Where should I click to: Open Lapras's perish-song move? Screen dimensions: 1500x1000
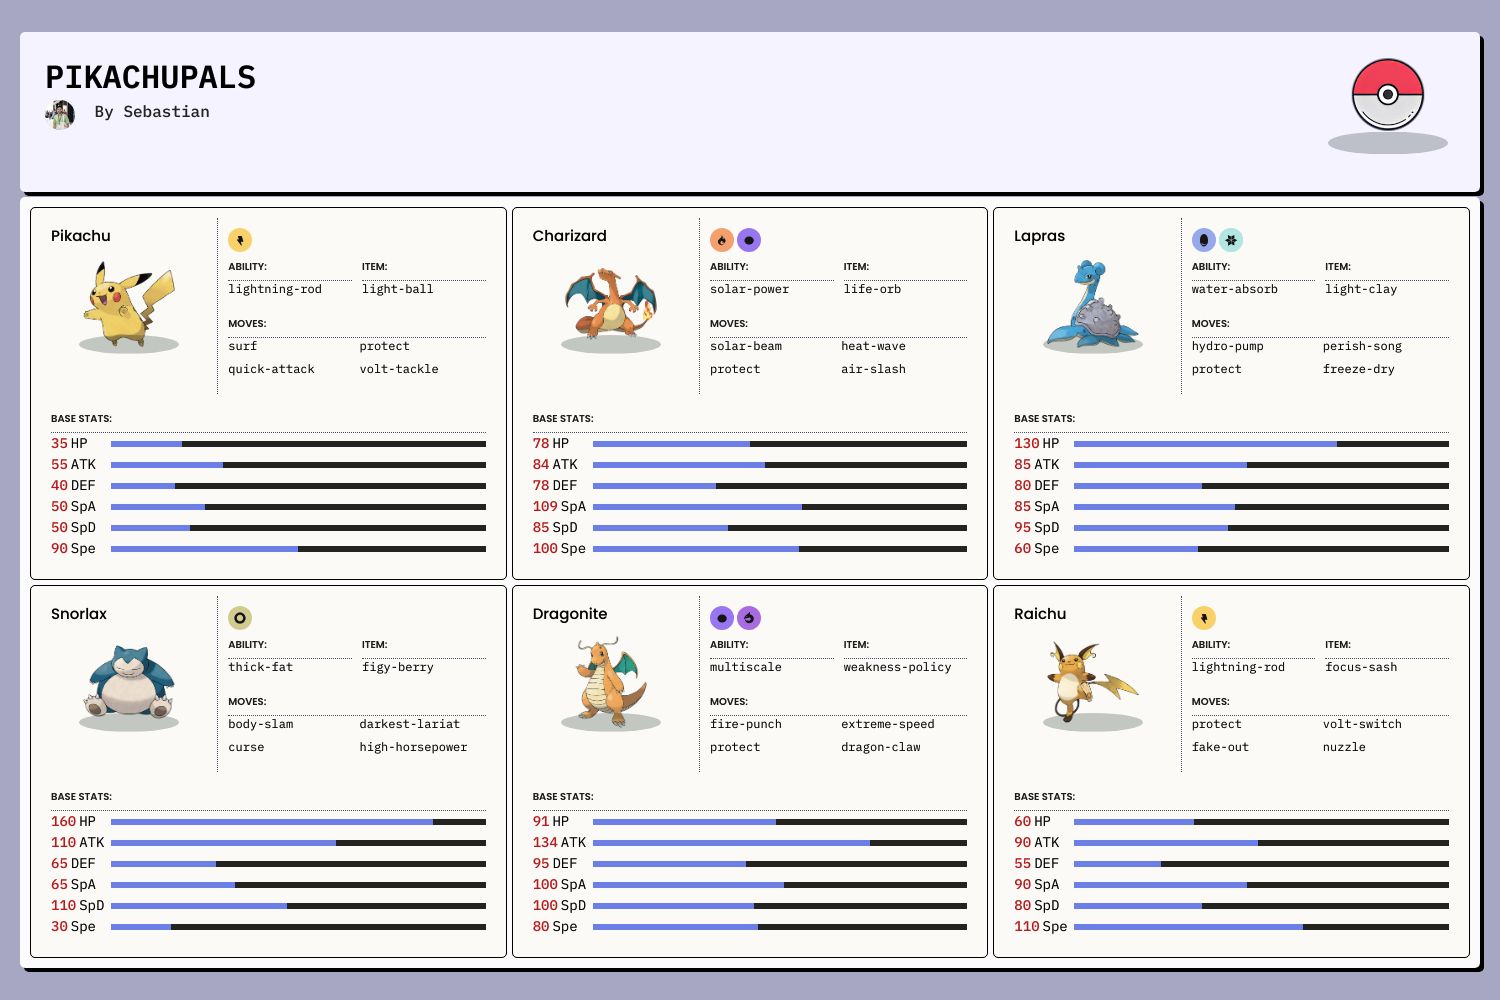pyautogui.click(x=1362, y=346)
